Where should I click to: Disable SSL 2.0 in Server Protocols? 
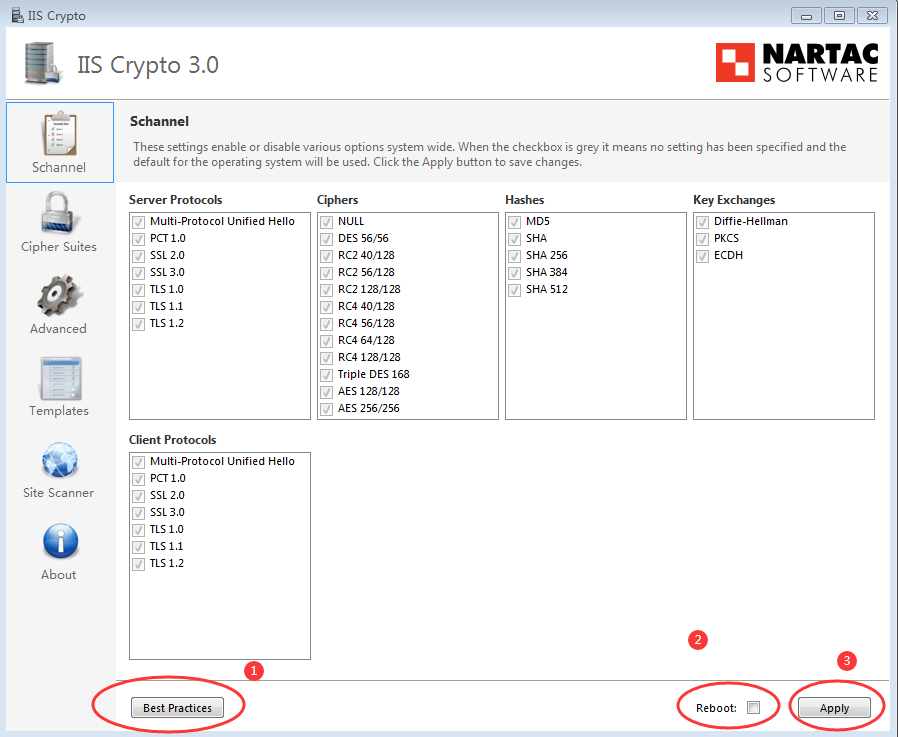click(x=138, y=255)
